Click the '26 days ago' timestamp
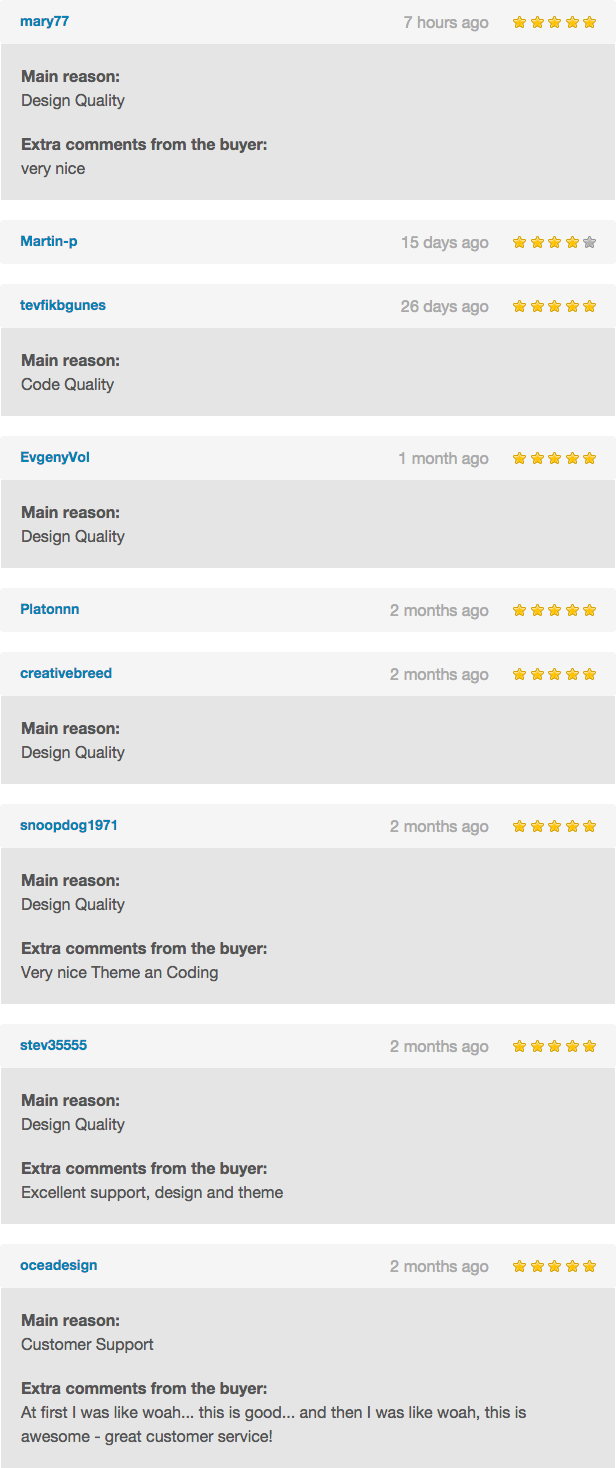 [445, 306]
